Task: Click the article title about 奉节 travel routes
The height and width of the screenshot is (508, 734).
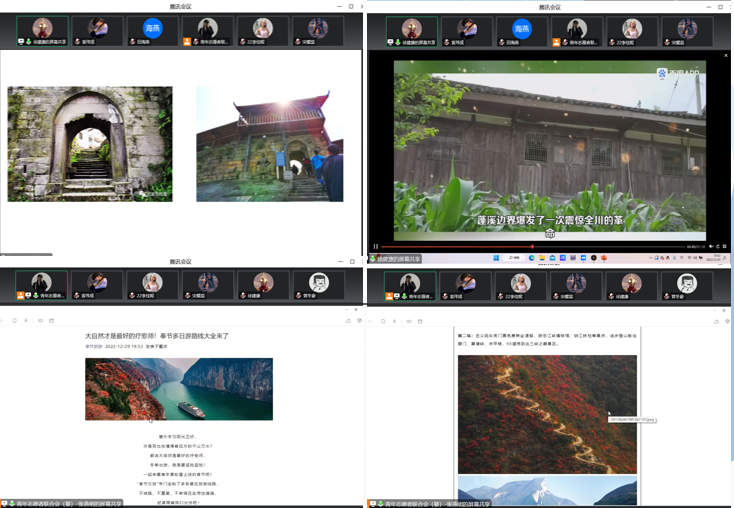Action: [157, 336]
